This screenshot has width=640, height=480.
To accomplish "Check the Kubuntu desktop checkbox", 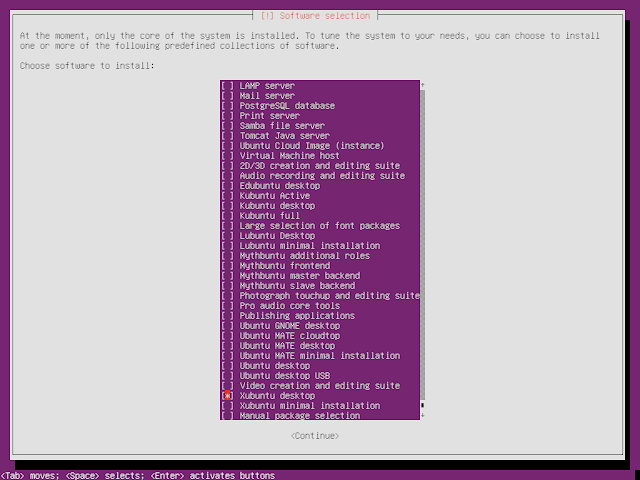I will point(227,206).
